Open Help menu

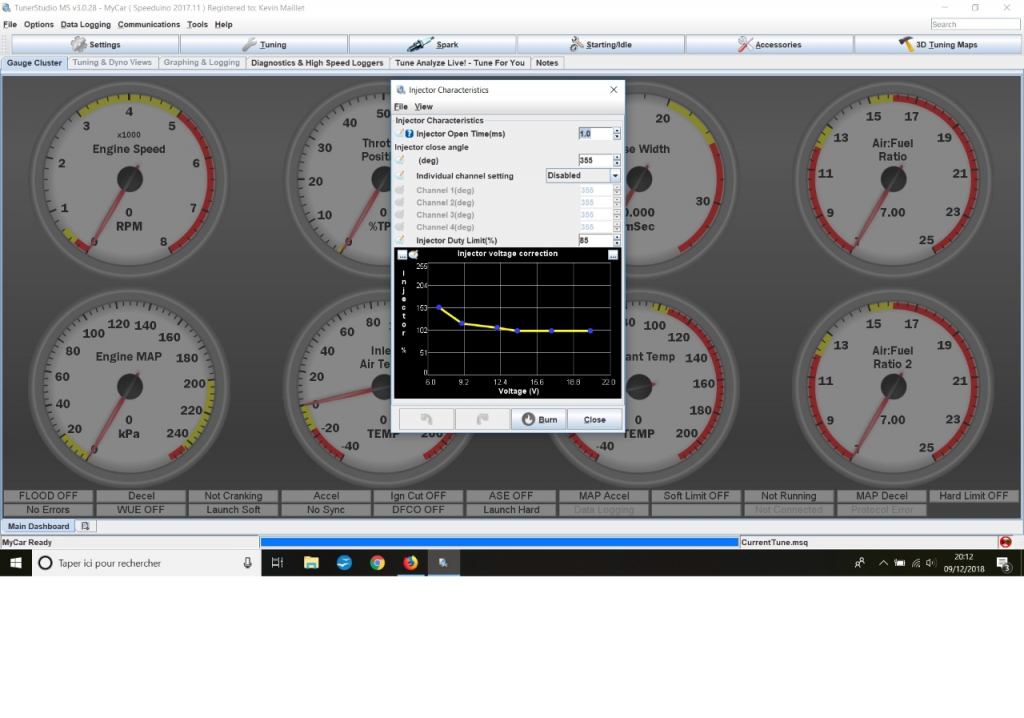coord(223,24)
